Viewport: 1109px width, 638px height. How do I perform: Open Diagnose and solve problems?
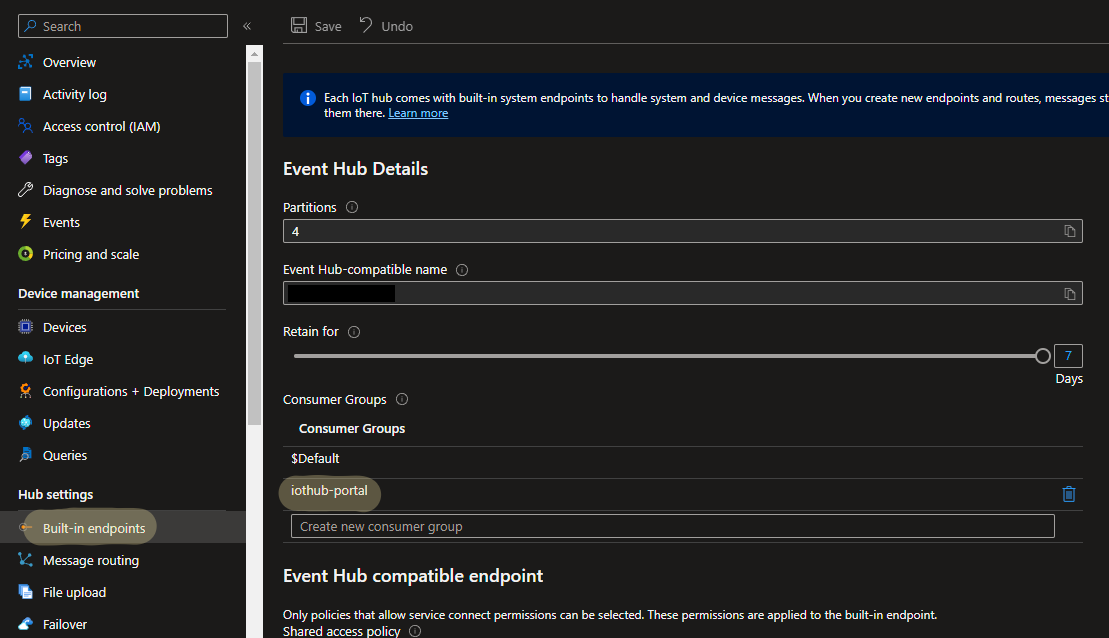(127, 190)
